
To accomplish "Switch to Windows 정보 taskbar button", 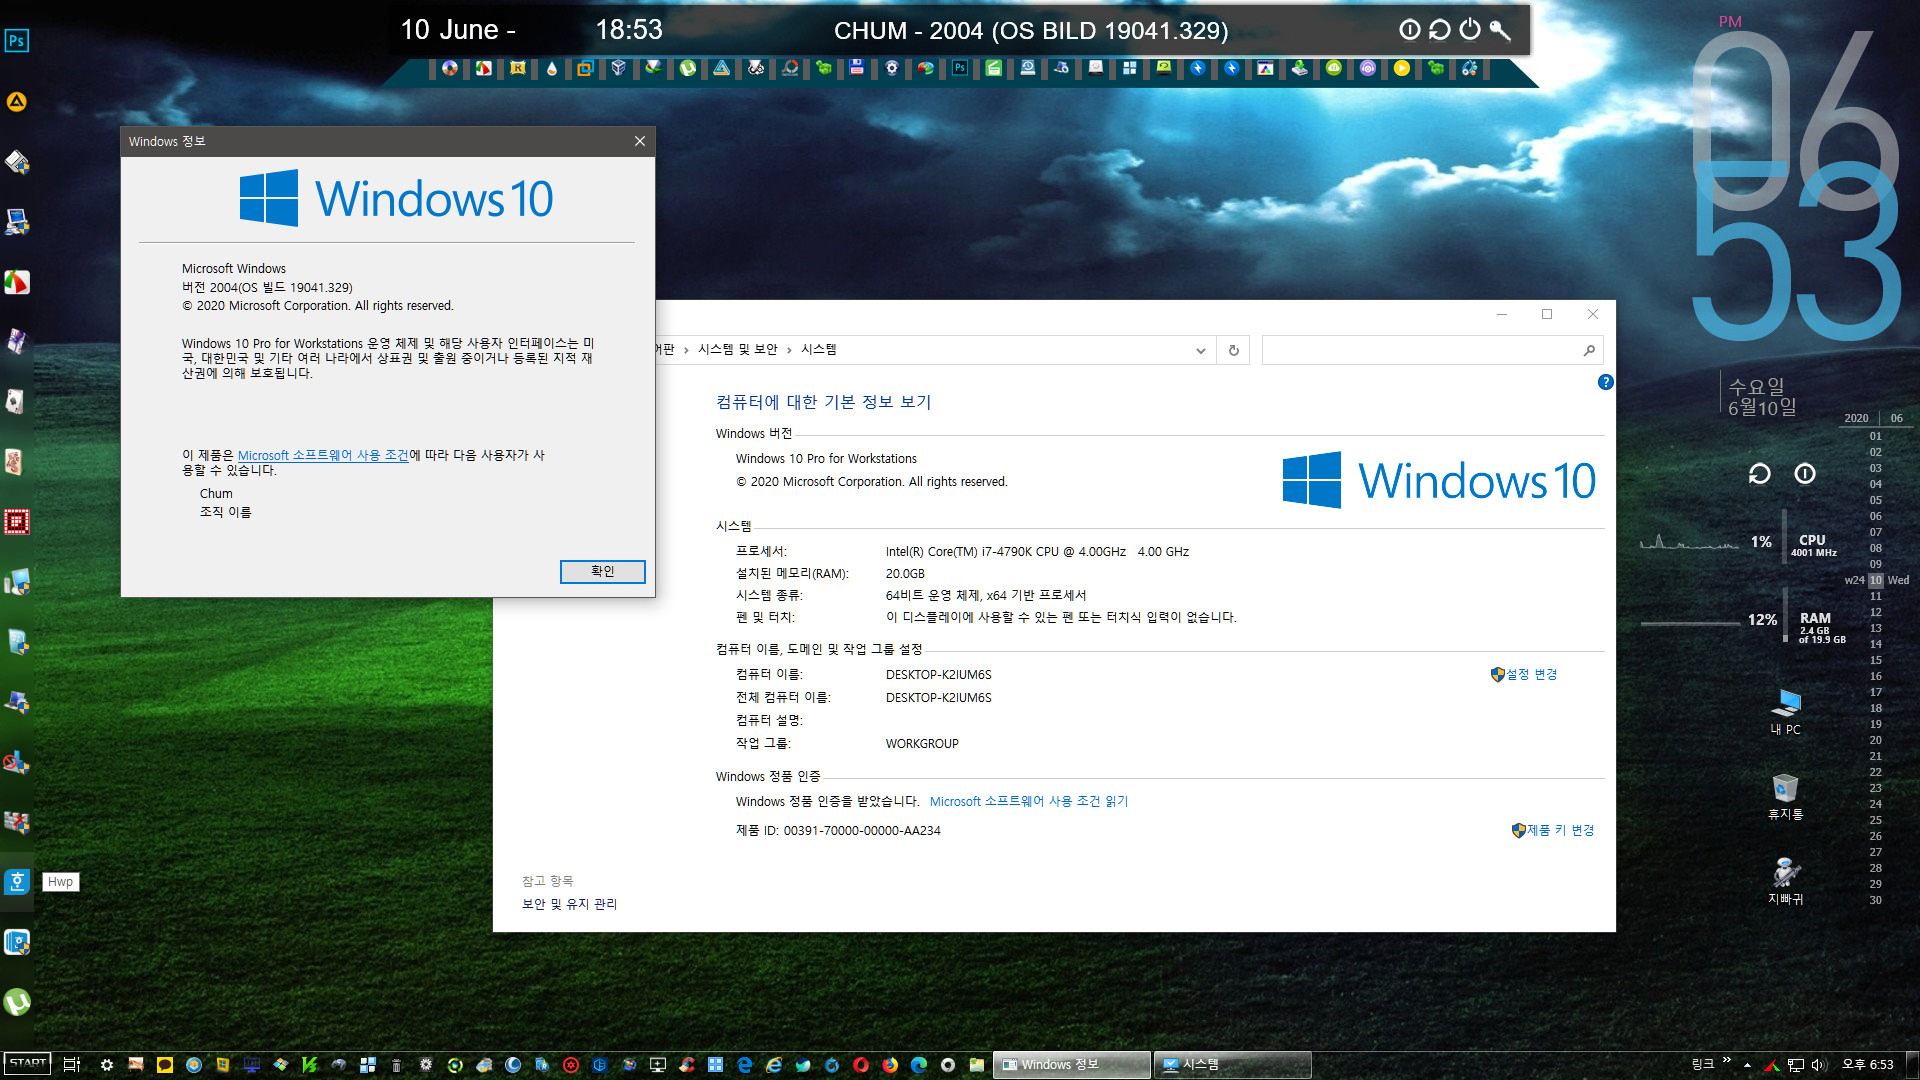I will (x=1072, y=1065).
